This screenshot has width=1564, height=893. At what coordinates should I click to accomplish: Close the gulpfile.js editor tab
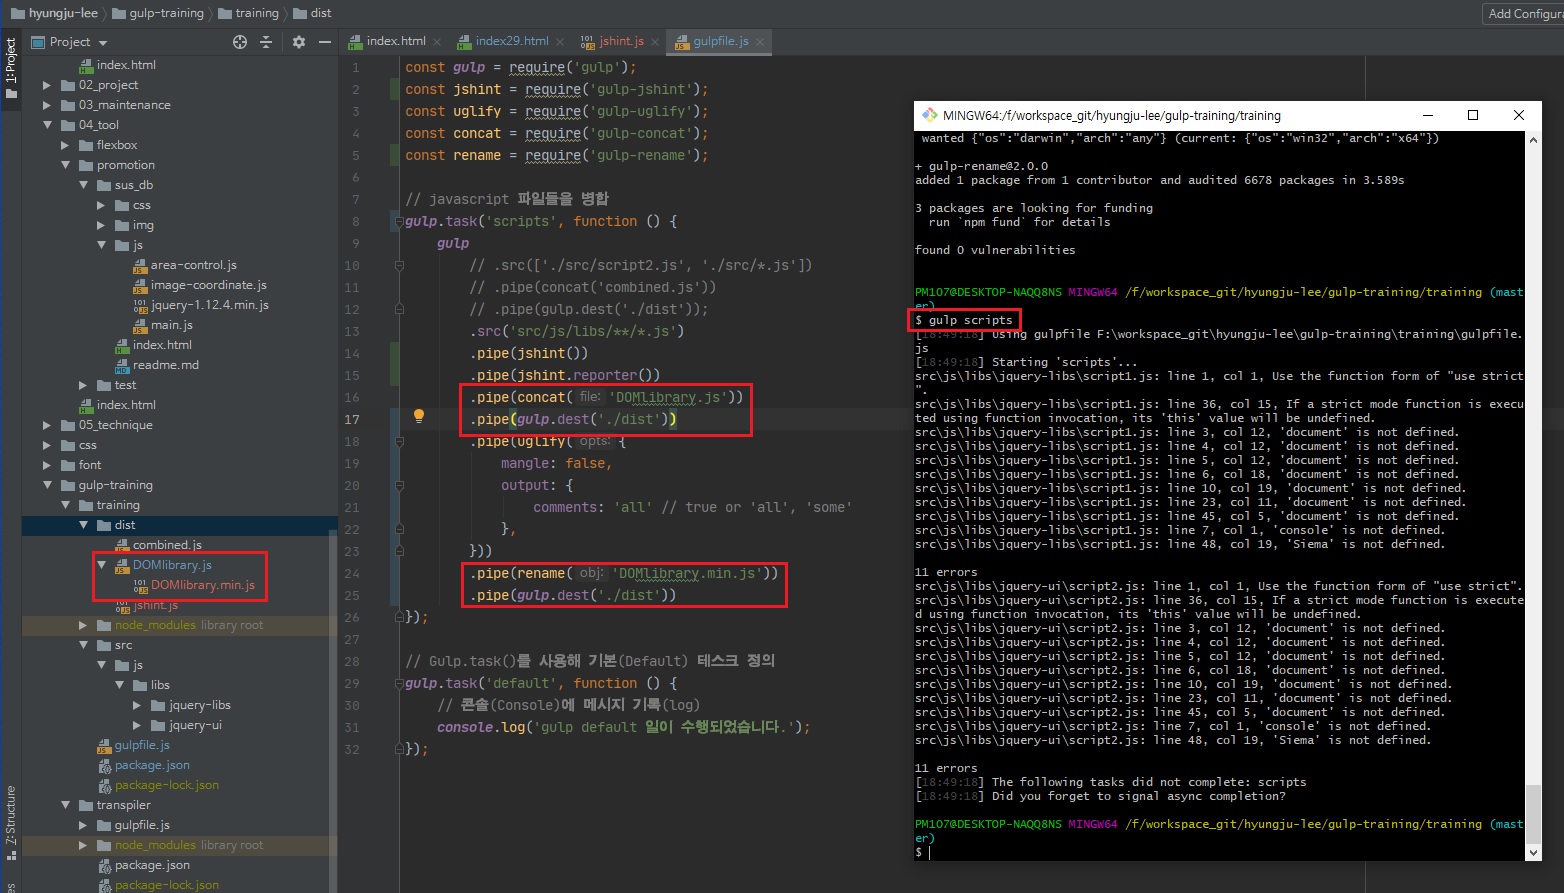(760, 41)
